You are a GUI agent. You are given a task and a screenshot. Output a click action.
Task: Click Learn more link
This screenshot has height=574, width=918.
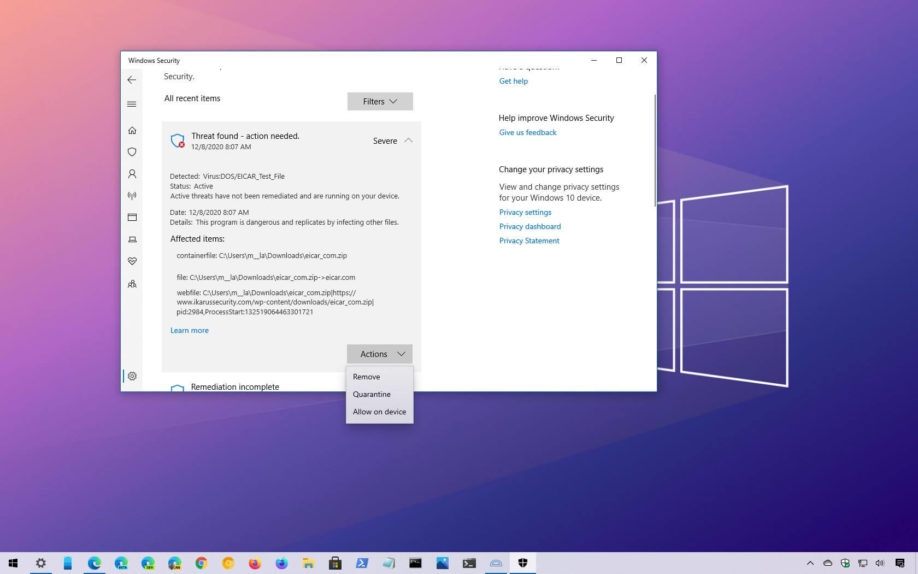click(189, 330)
